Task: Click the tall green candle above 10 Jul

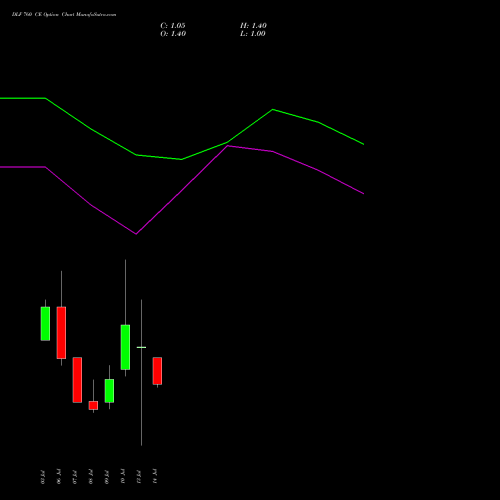Action: pyautogui.click(x=125, y=347)
